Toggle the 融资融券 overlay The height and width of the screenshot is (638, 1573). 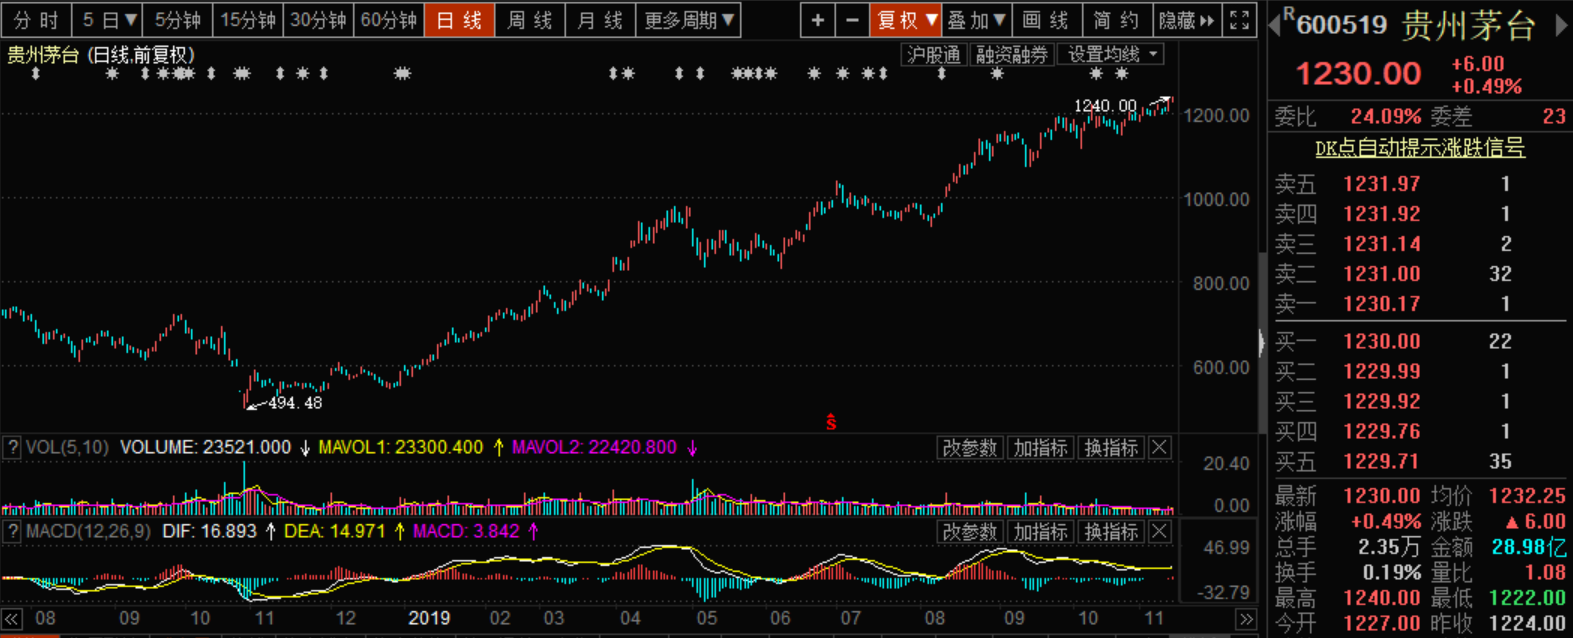[x=1011, y=55]
